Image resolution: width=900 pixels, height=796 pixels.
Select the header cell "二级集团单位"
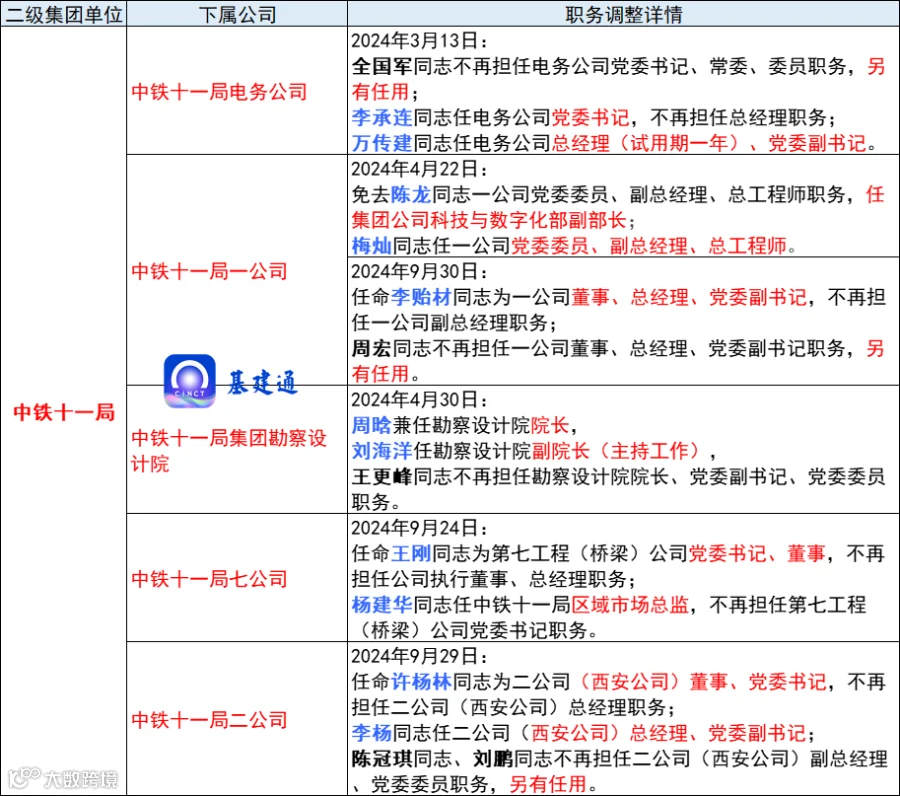(63, 14)
